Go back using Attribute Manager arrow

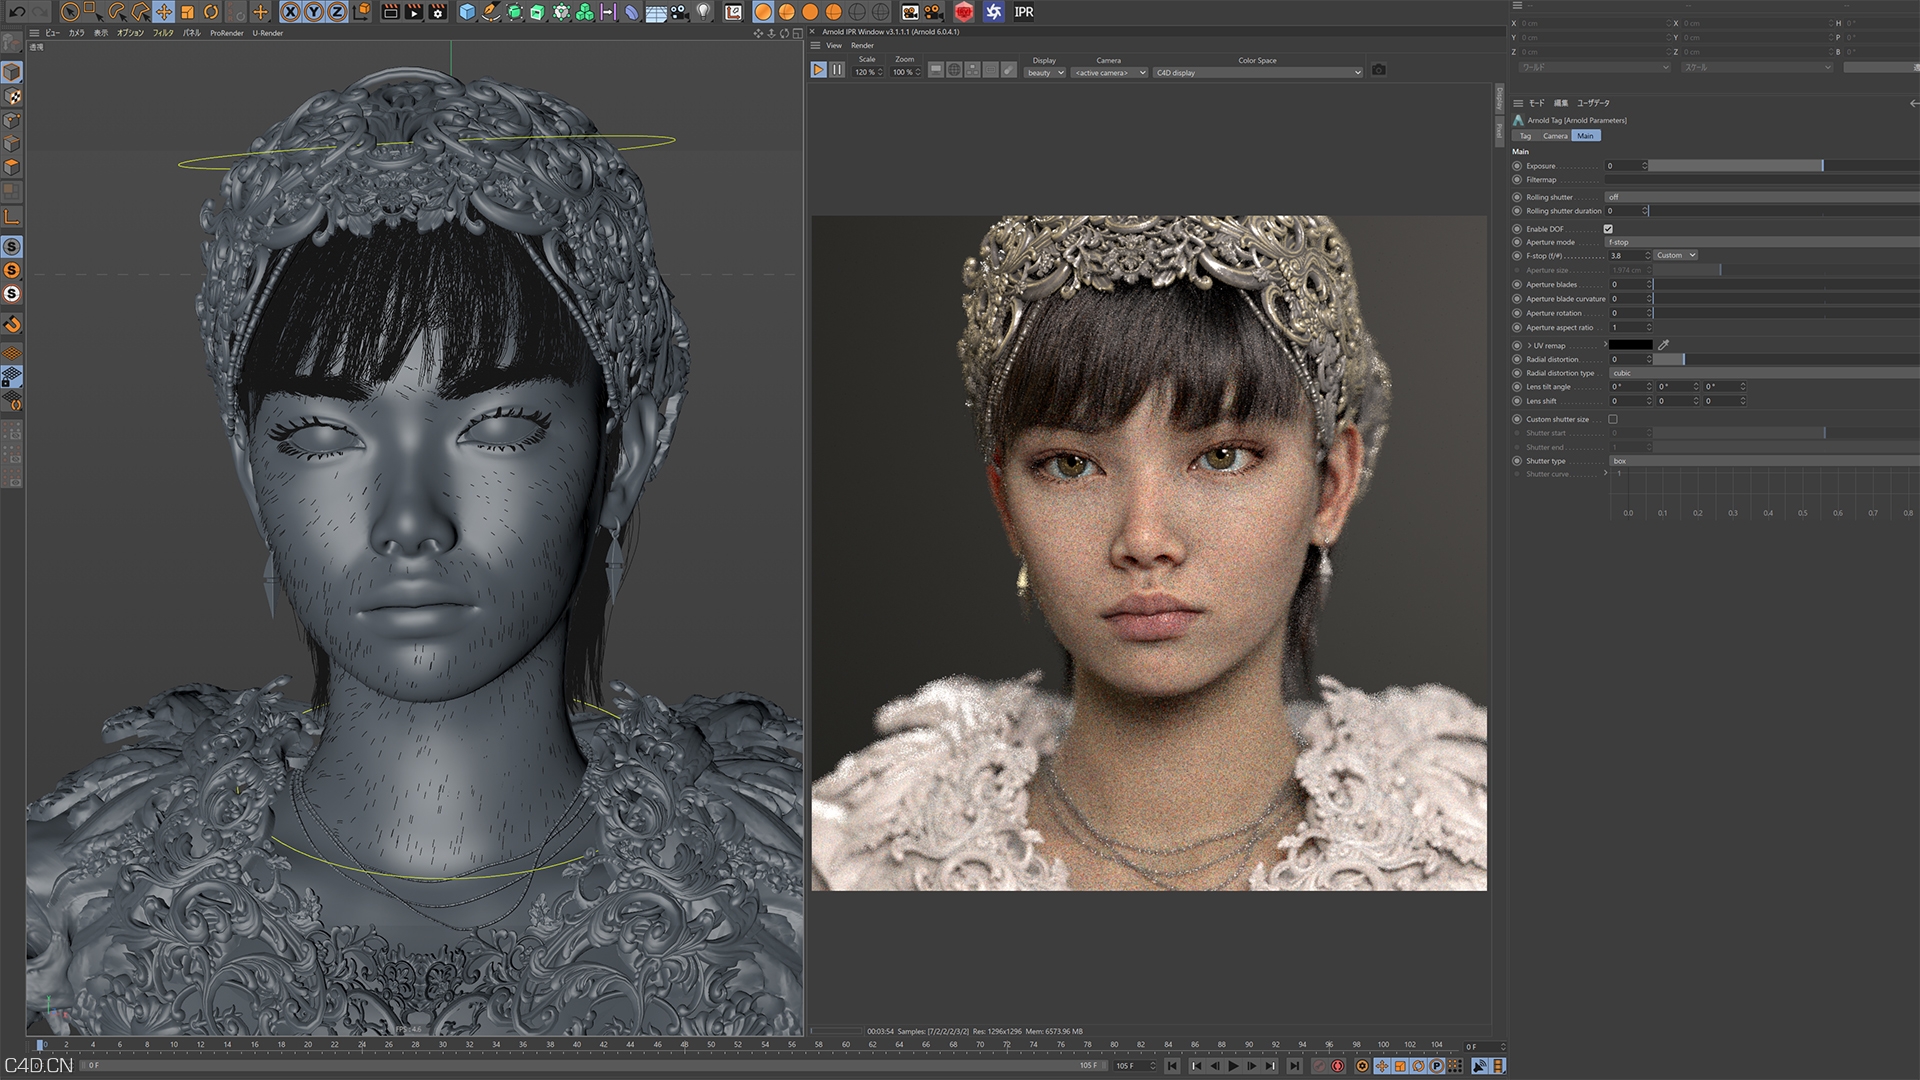pyautogui.click(x=1913, y=103)
